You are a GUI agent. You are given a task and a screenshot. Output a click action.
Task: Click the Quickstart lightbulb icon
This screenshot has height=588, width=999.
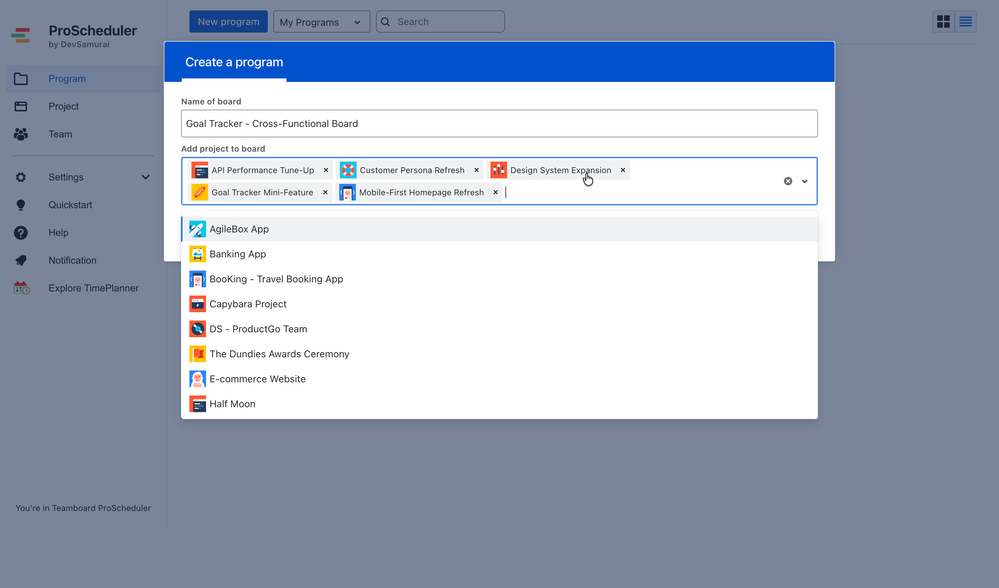pyautogui.click(x=21, y=205)
